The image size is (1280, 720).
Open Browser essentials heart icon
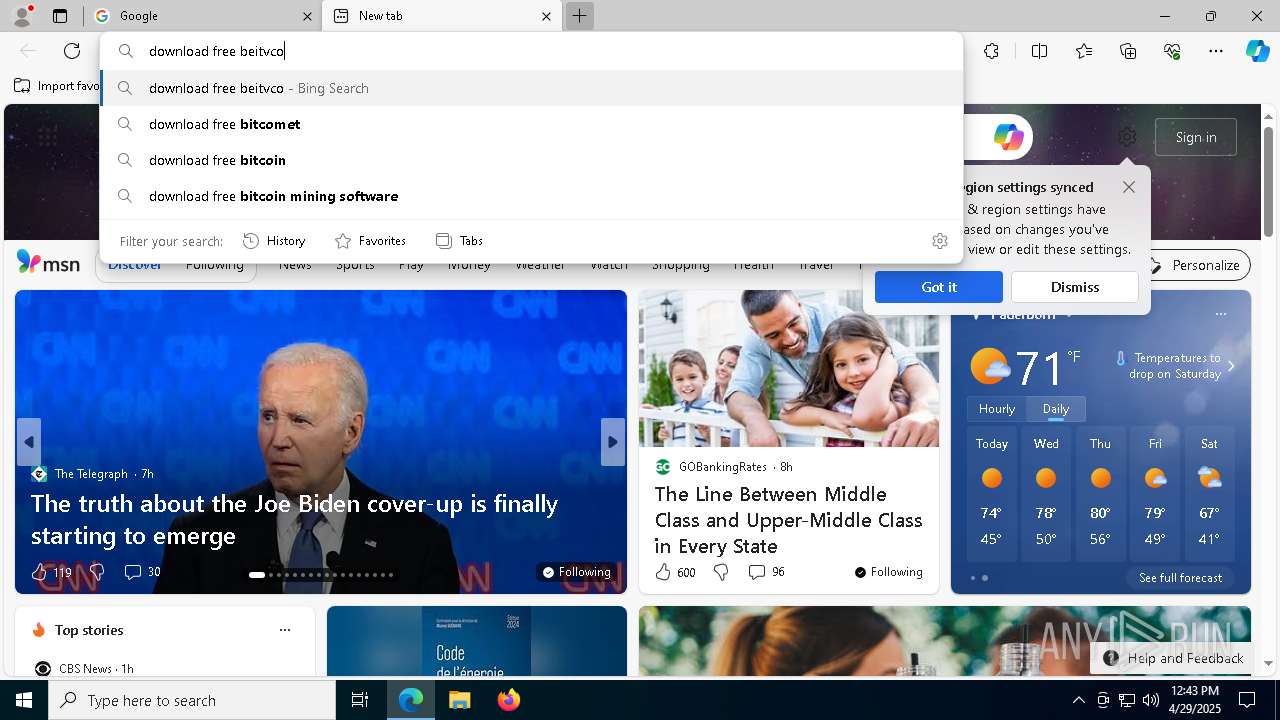(1172, 51)
